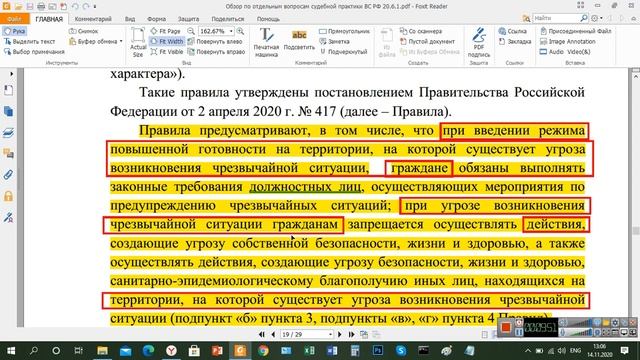The height and width of the screenshot is (360, 640).
Task: Go to the last page
Action: click(x=351, y=334)
